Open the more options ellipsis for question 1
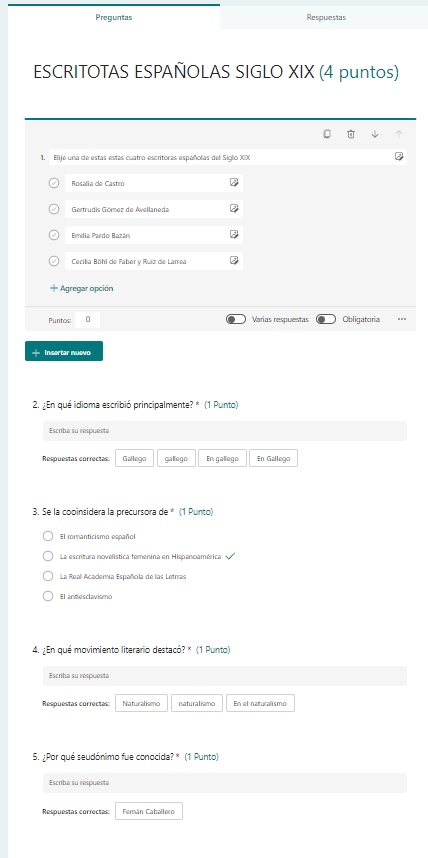Viewport: 428px width, 858px height. tap(402, 320)
